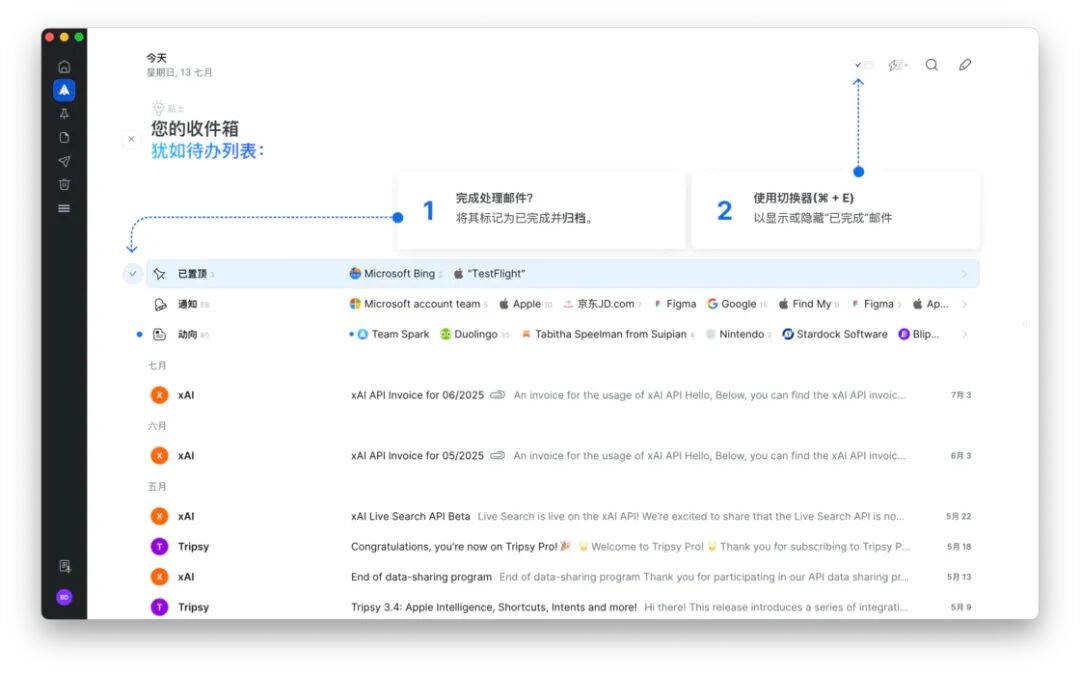1080x674 pixels.
Task: Click the pin icon beside 已置顶
Action: click(159, 274)
